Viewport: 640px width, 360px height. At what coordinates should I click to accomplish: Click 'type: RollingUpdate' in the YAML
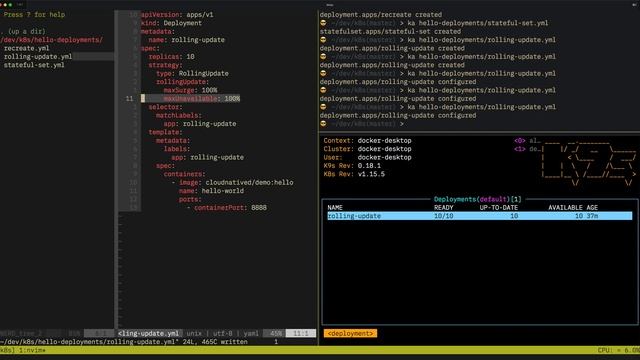click(x=192, y=73)
